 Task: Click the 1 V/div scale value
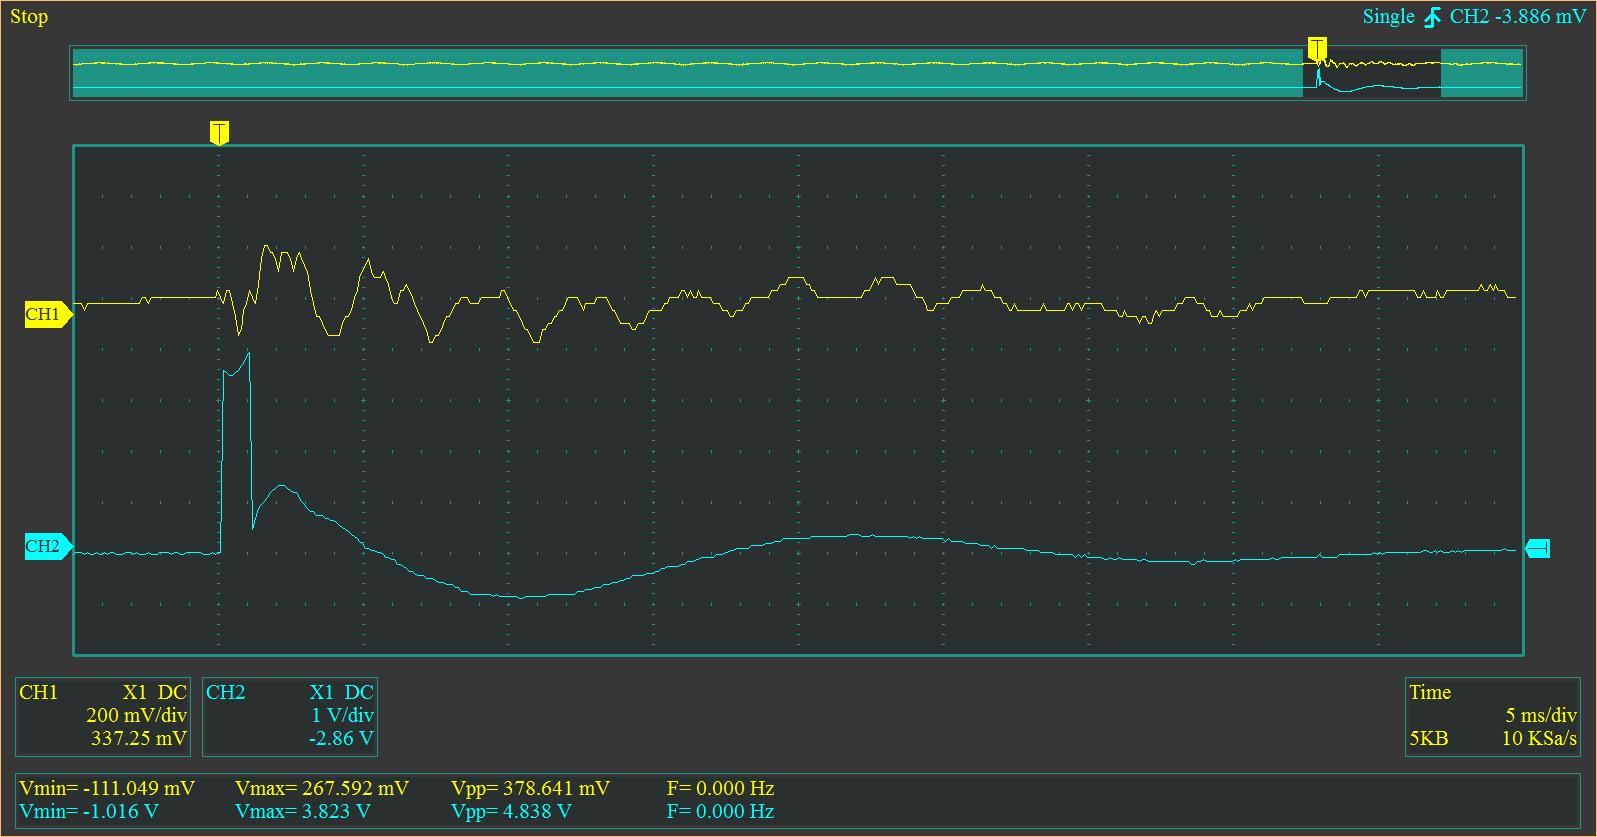[343, 716]
